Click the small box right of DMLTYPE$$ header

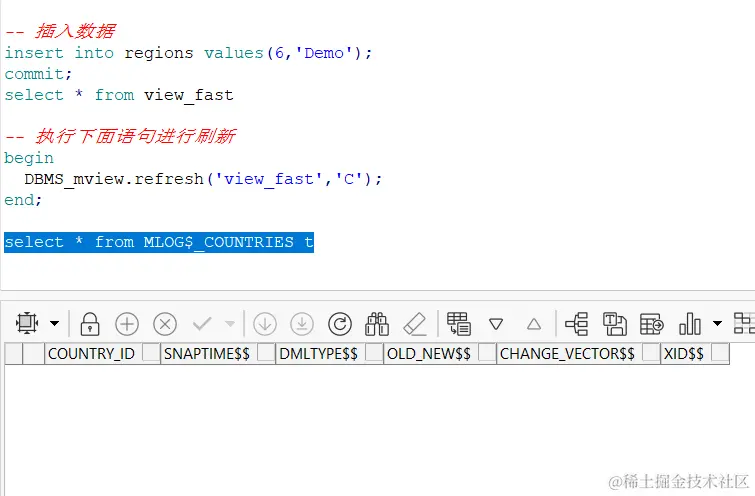374,352
